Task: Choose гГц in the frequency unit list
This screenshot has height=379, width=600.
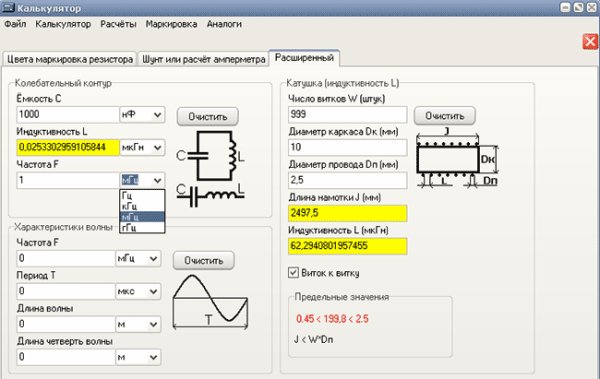Action: (142, 227)
